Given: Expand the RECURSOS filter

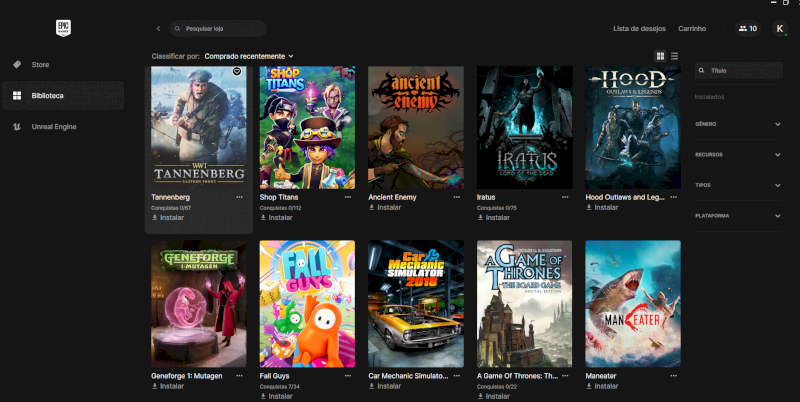Looking at the screenshot, I should pos(739,155).
